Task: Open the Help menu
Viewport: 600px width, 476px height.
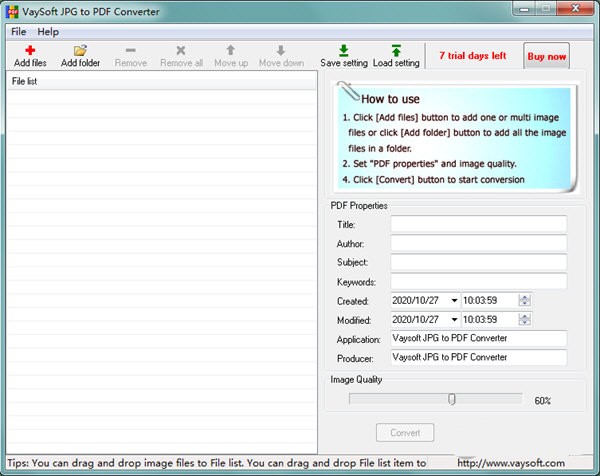Action: (x=48, y=32)
